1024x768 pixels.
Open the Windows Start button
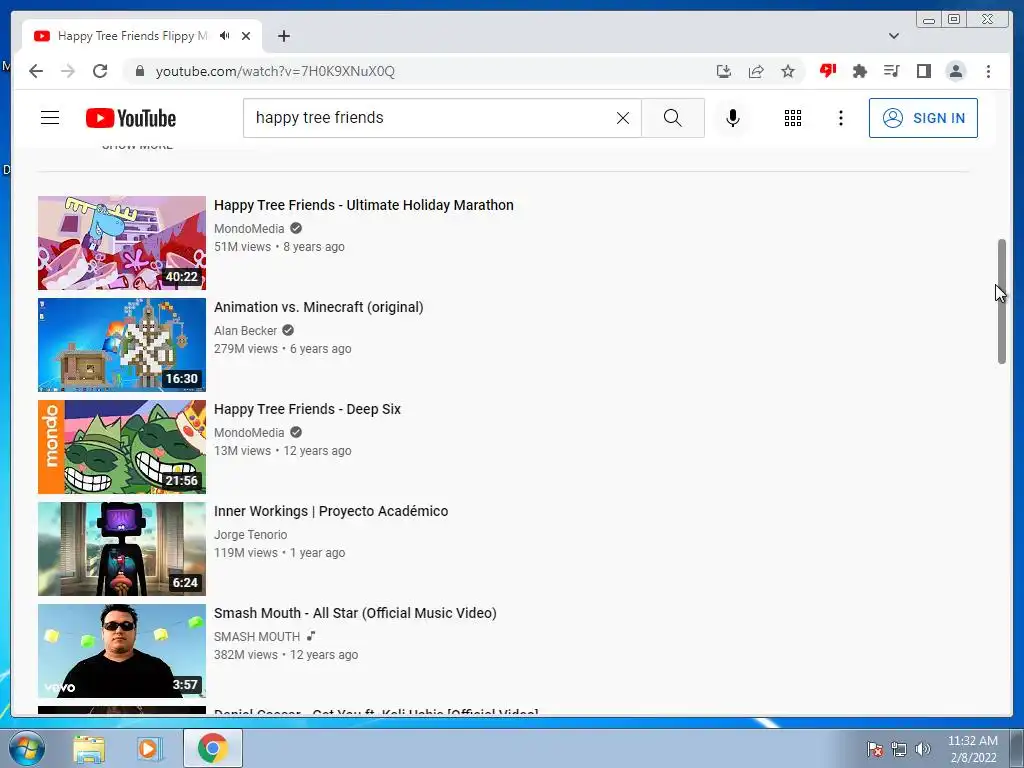click(x=26, y=748)
